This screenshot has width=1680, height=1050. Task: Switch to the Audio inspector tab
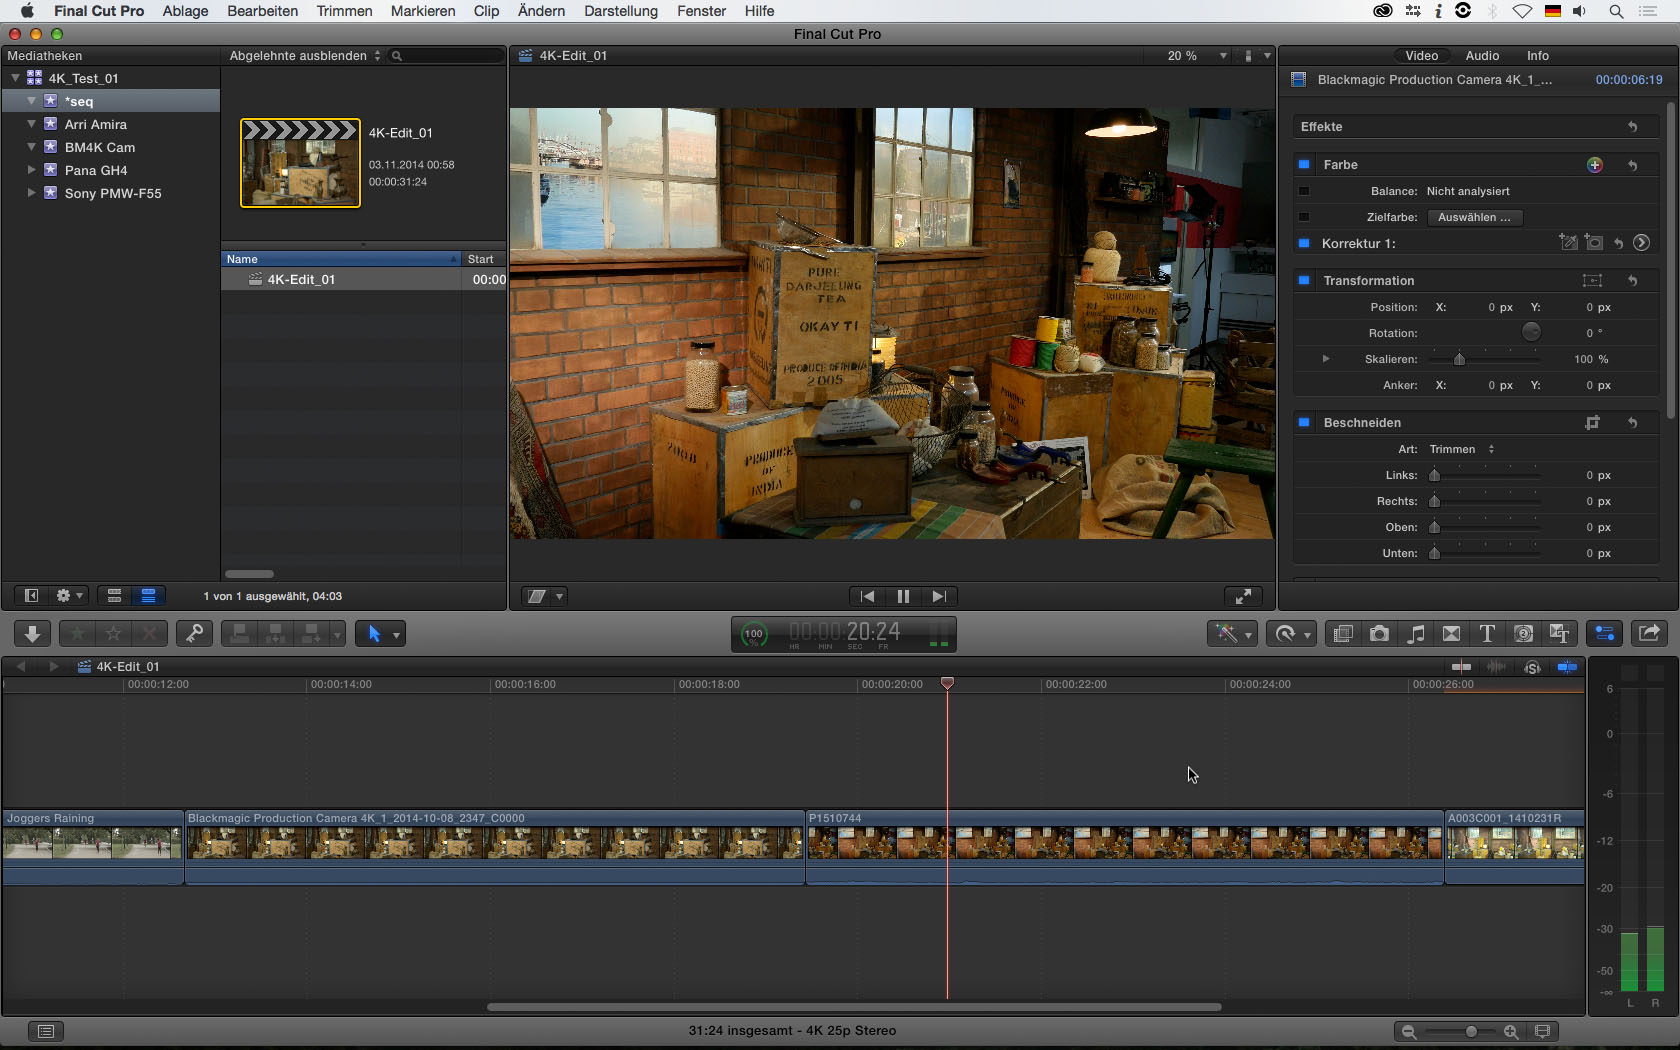(1481, 56)
